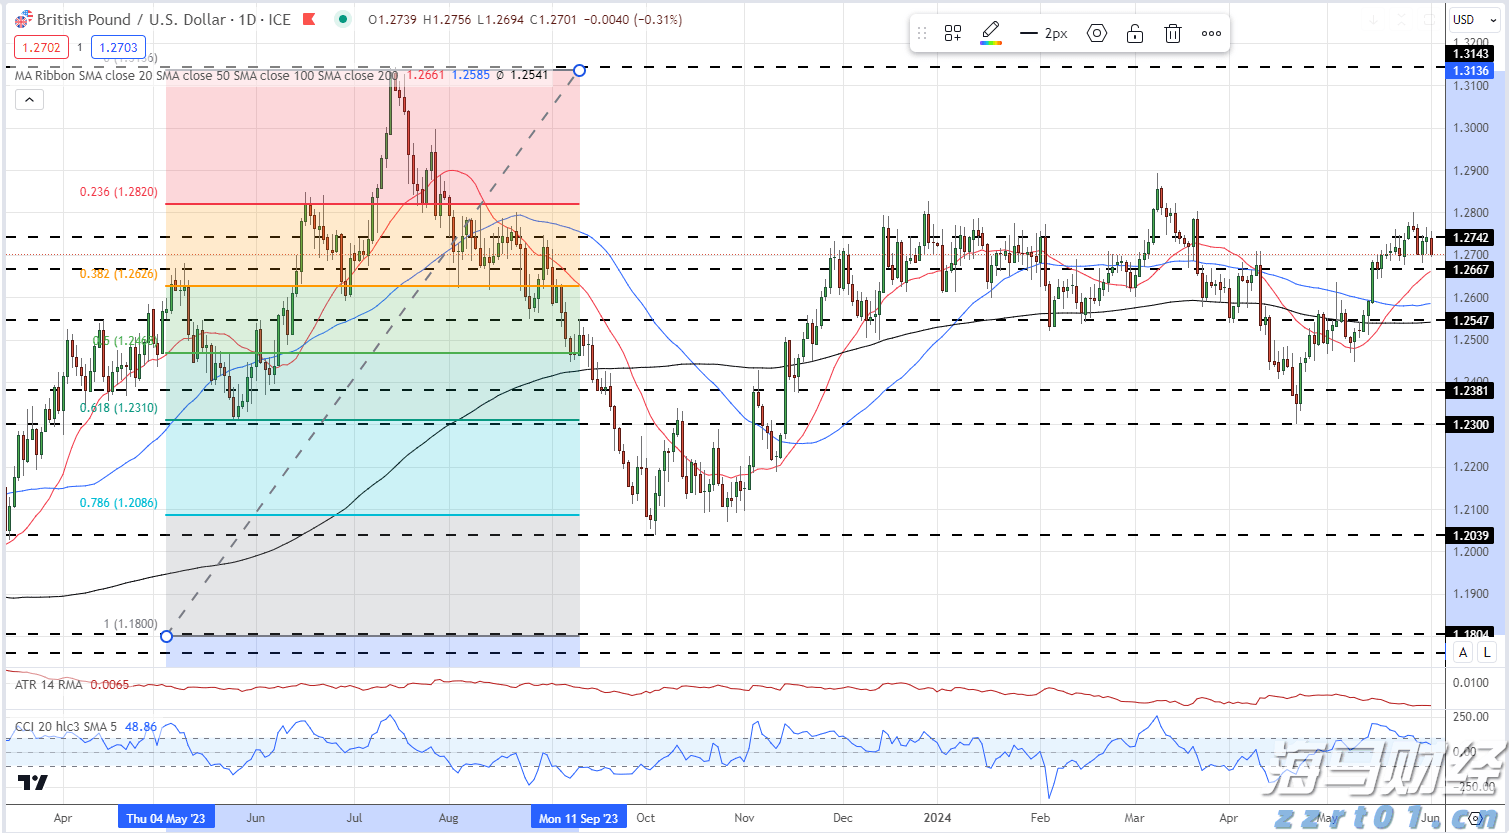Viewport: 1509px width, 833px height.
Task: Click the green market status dot
Action: tap(343, 19)
